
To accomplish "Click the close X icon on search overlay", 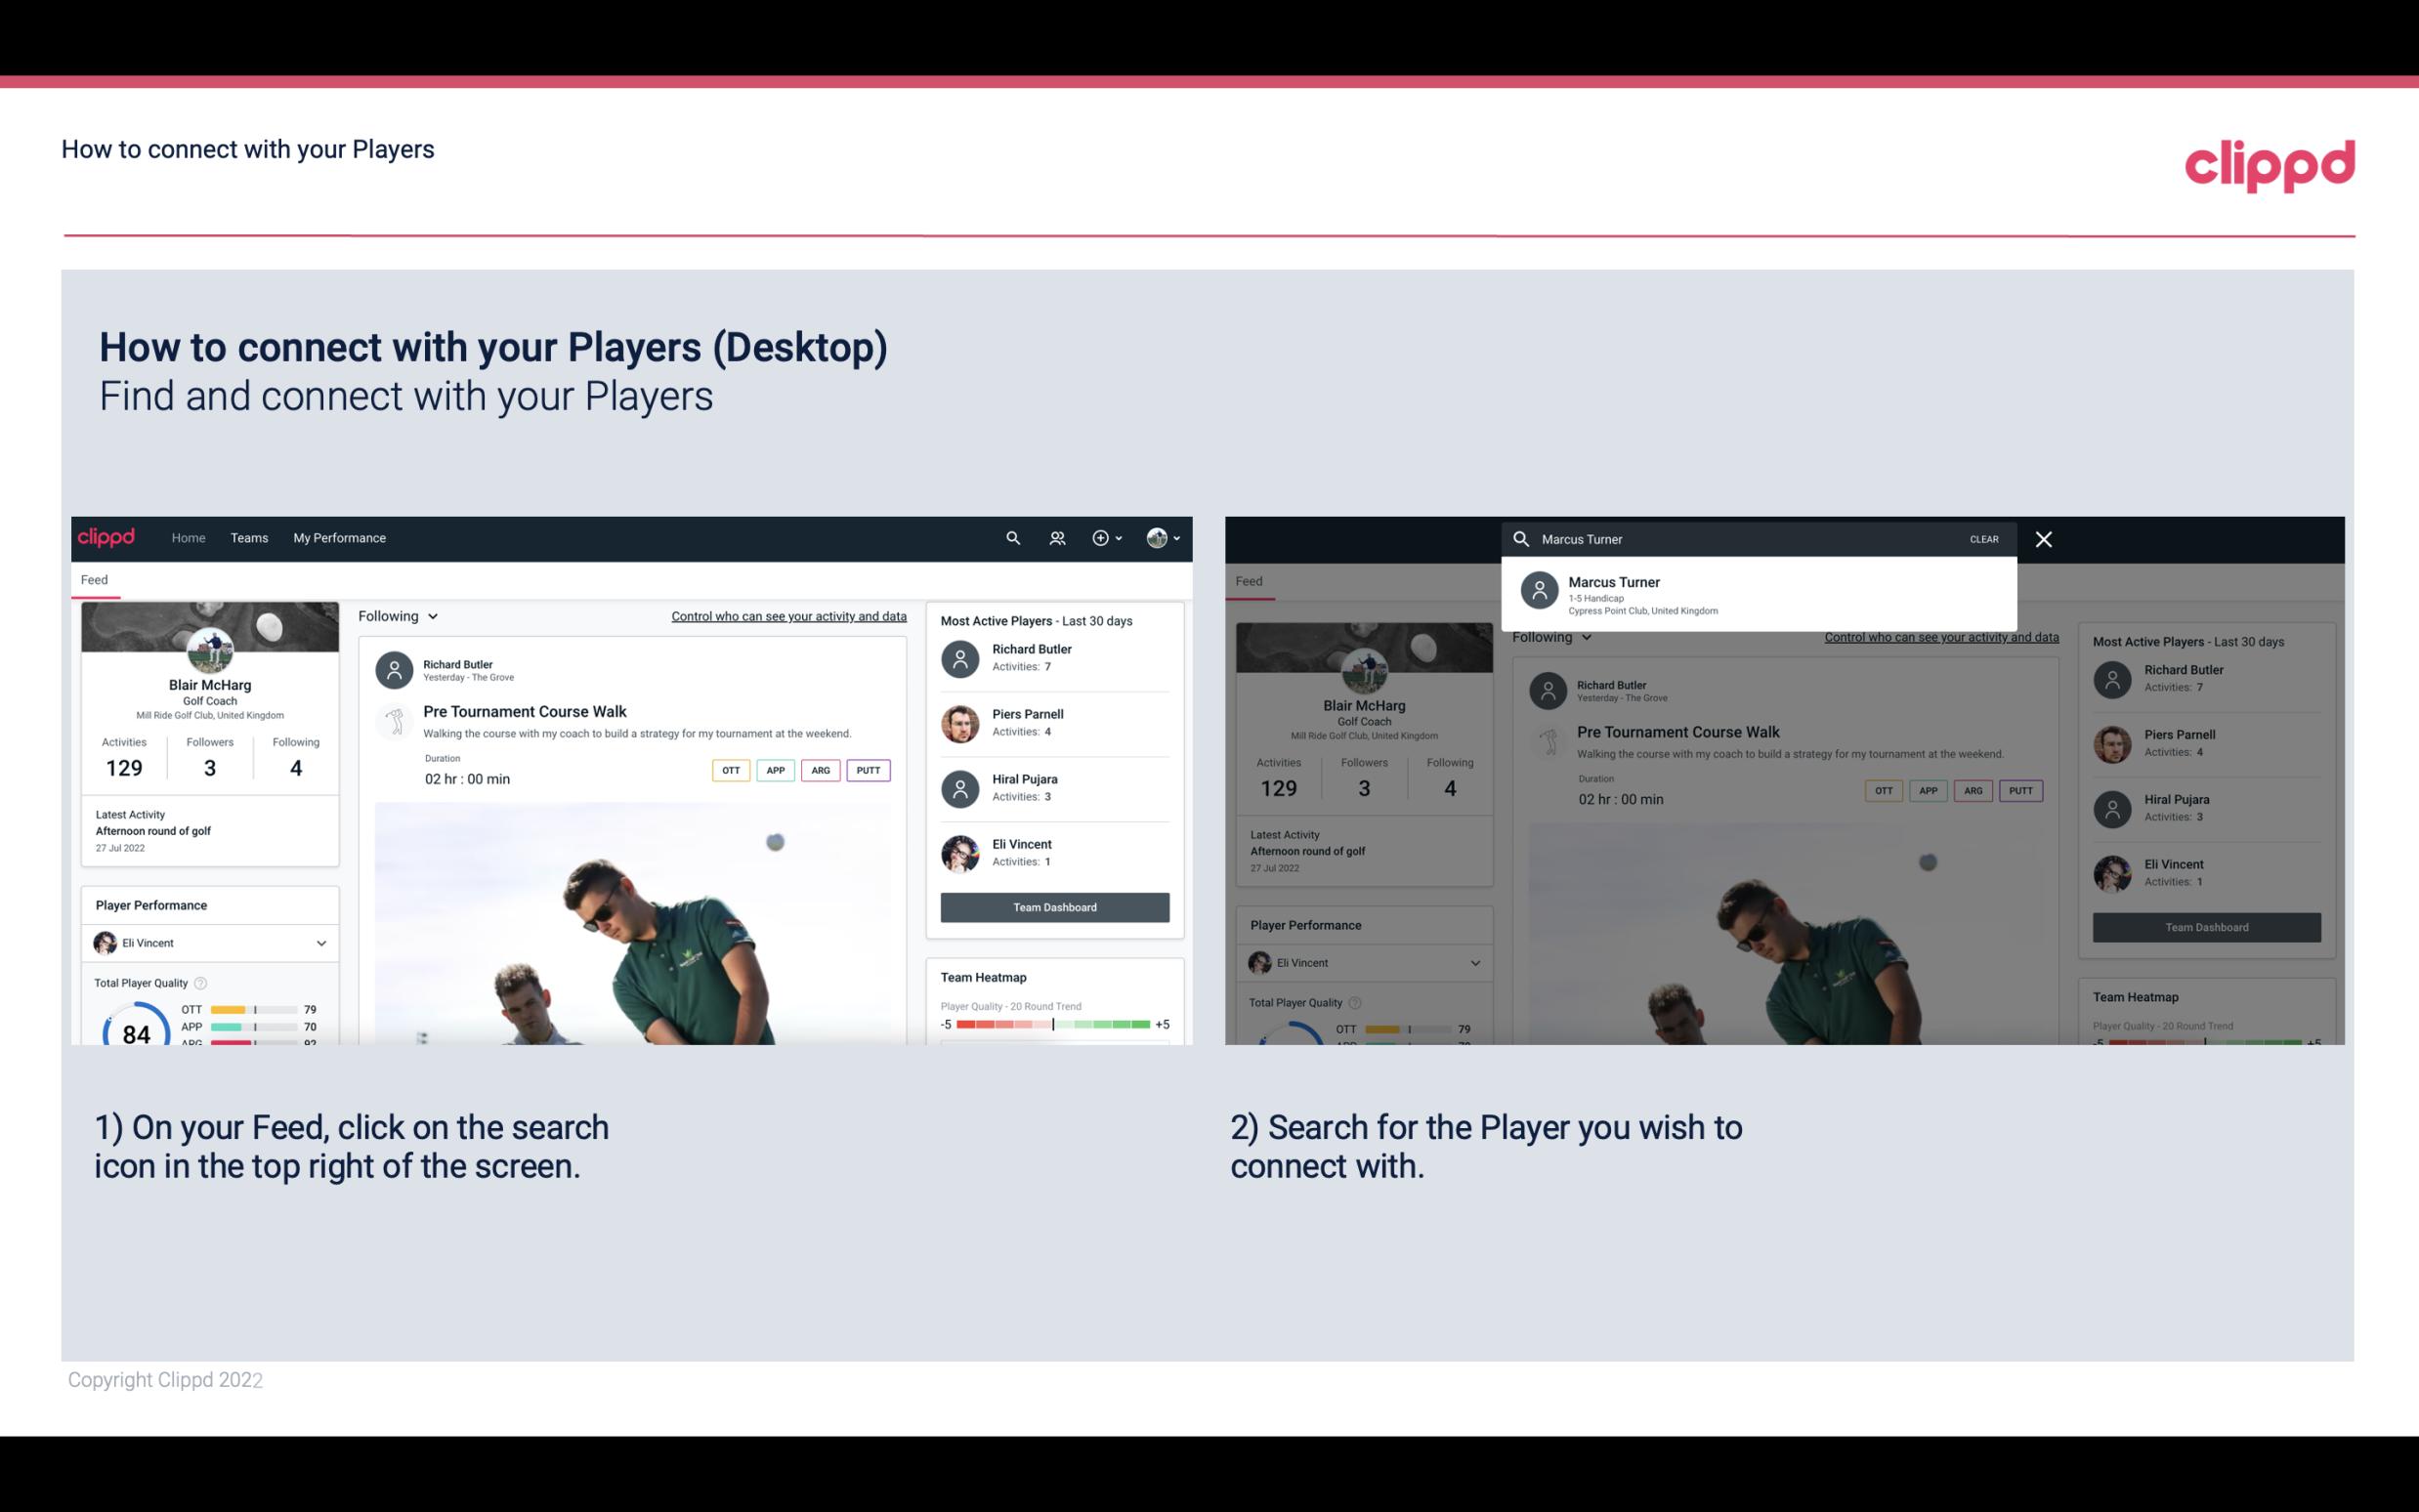I will tap(2045, 538).
